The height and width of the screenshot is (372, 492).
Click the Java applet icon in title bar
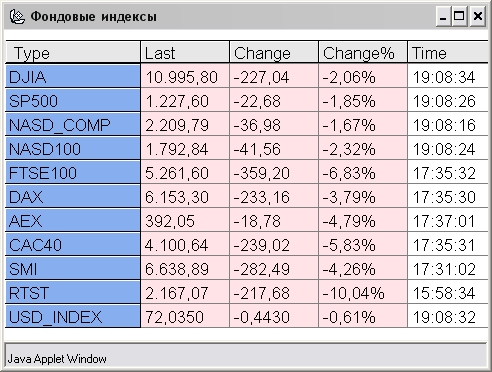point(17,16)
